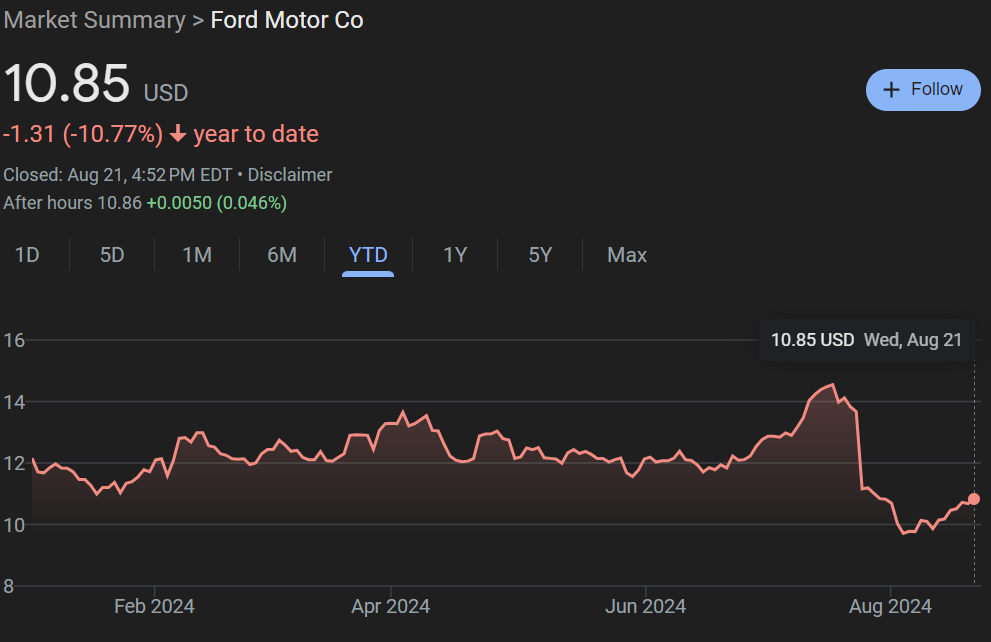
Task: Follow Ford Motor Co stock
Action: [923, 90]
